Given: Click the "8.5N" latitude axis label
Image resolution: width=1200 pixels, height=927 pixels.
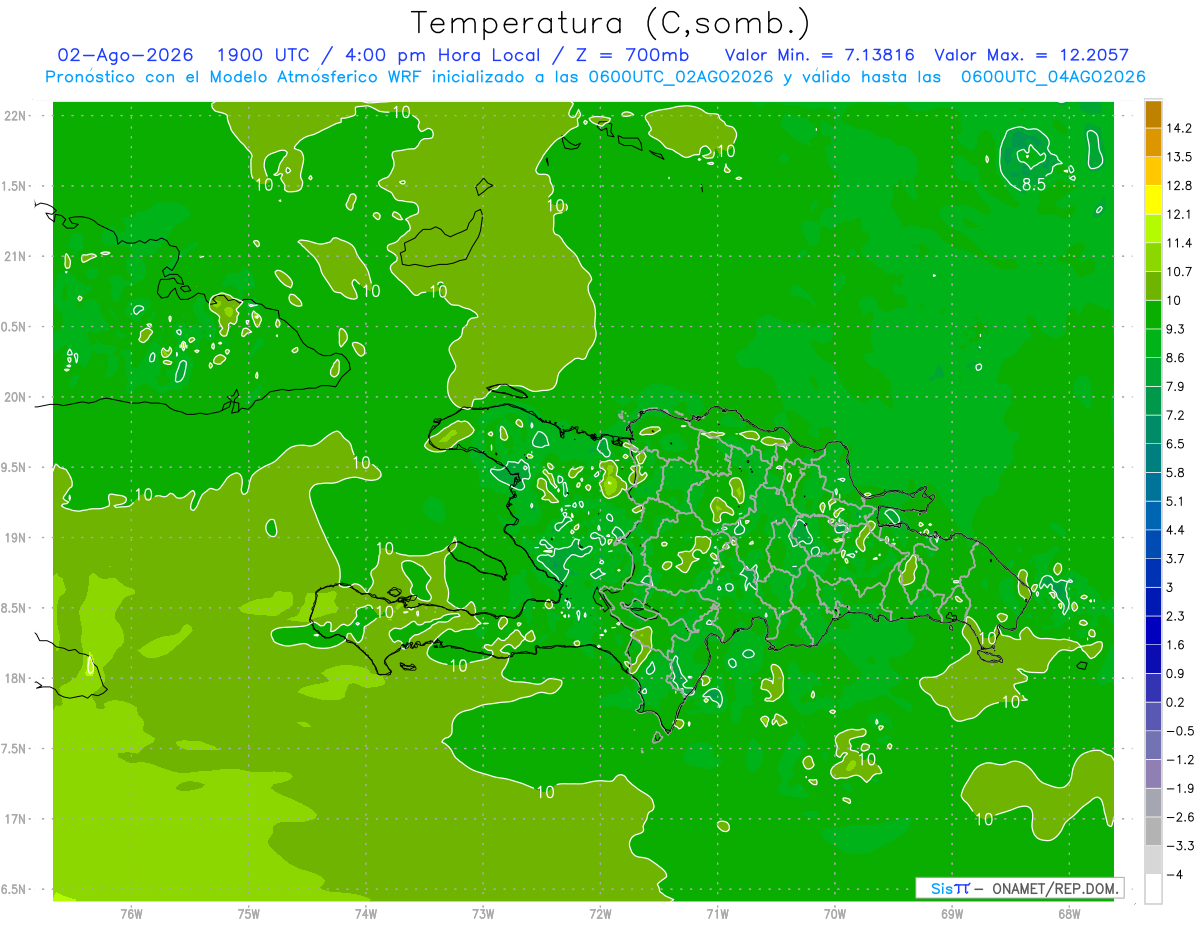Looking at the screenshot, I should pos(15,608).
